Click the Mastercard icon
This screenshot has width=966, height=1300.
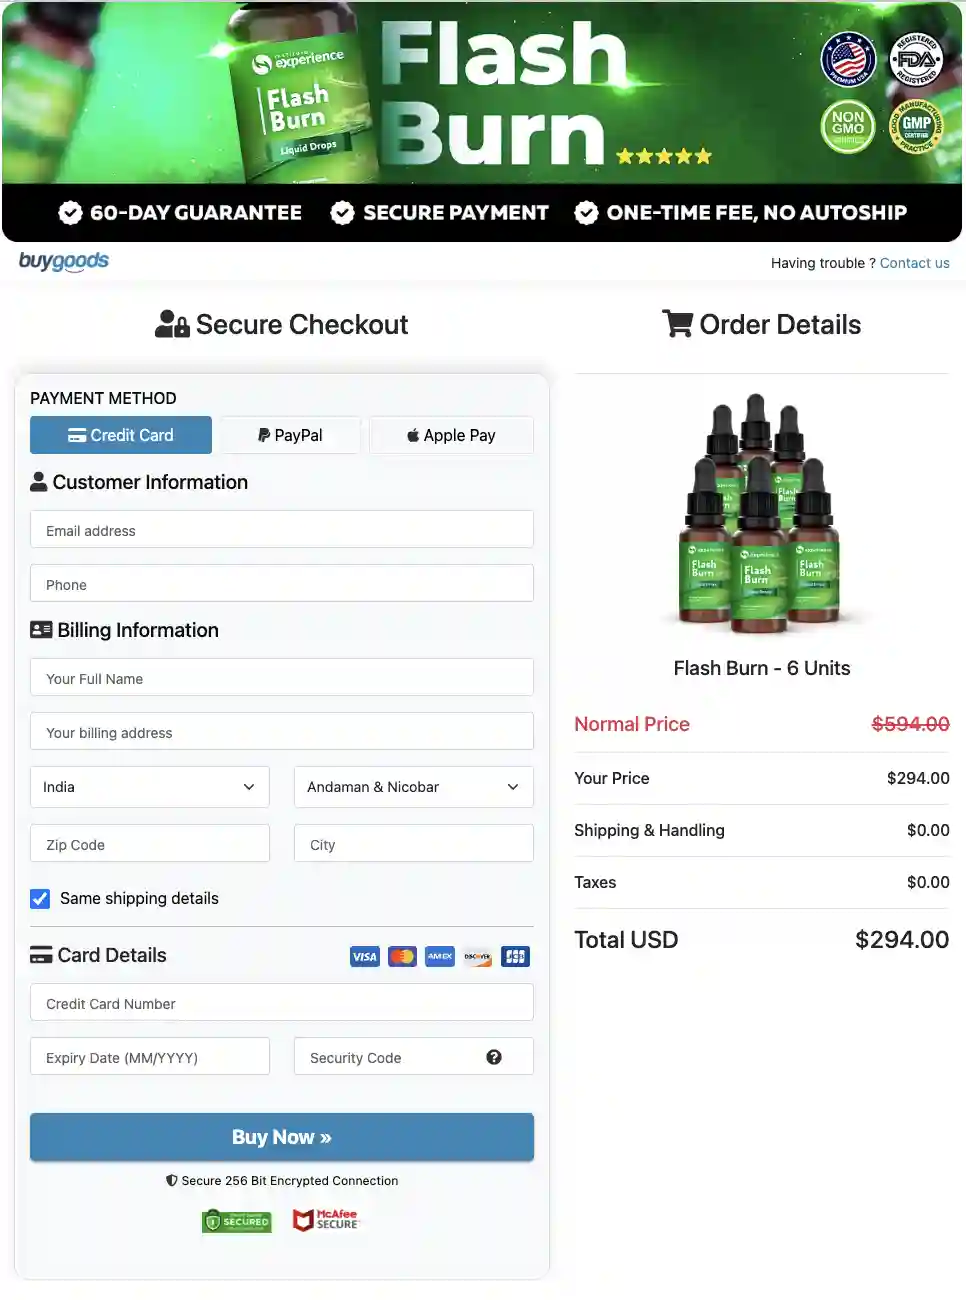click(x=402, y=956)
